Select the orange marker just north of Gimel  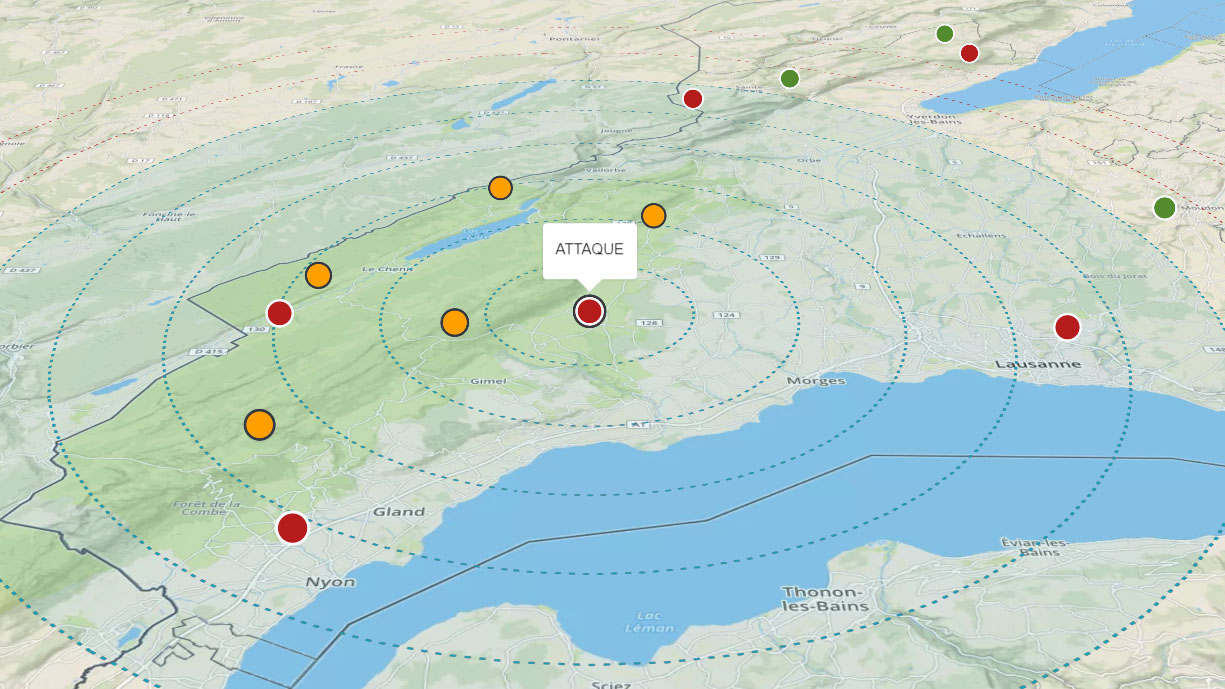(454, 322)
